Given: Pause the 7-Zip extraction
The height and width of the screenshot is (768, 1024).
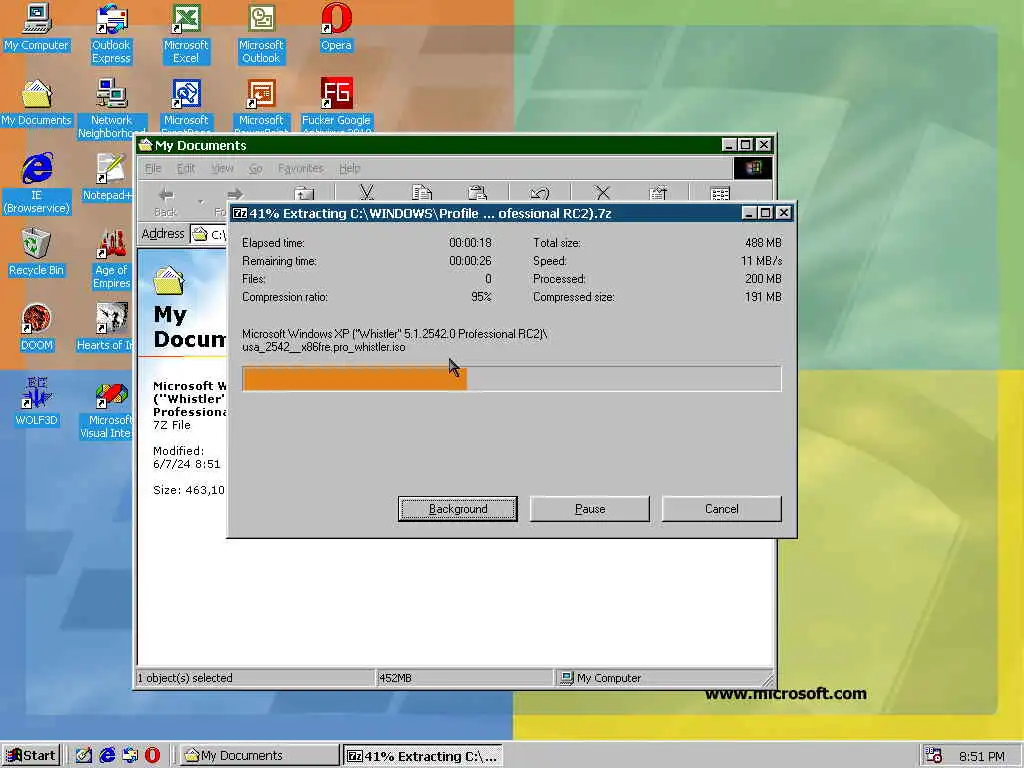Looking at the screenshot, I should pos(590,509).
